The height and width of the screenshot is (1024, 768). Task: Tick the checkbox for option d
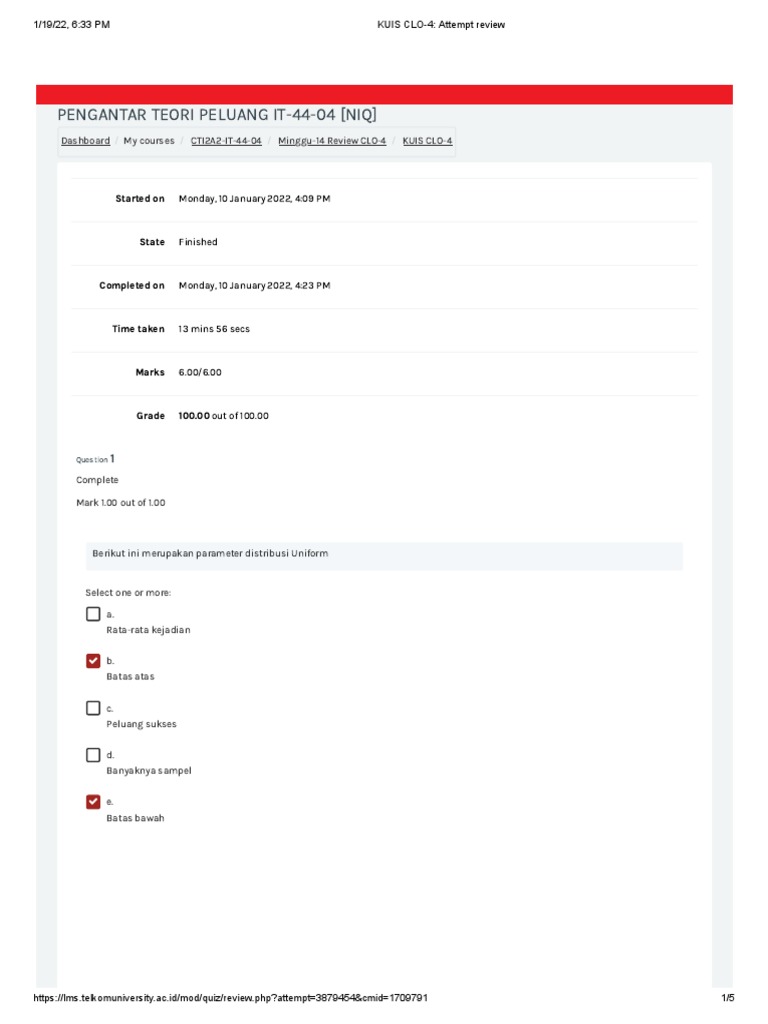point(93,755)
